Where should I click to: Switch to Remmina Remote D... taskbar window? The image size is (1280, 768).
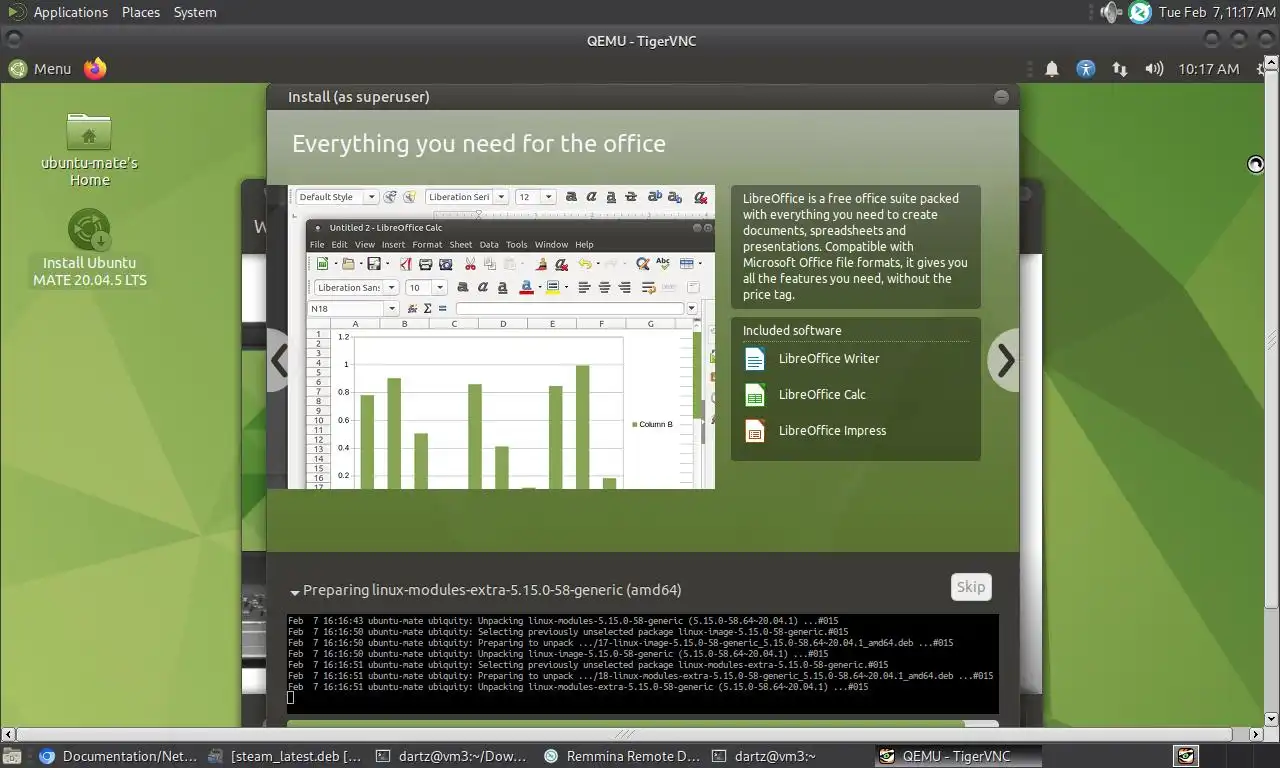pos(621,756)
